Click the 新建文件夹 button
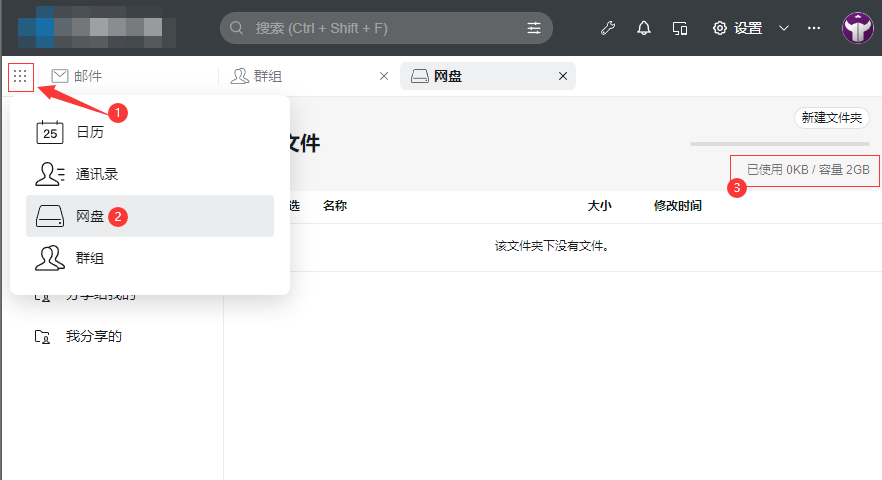 [830, 118]
